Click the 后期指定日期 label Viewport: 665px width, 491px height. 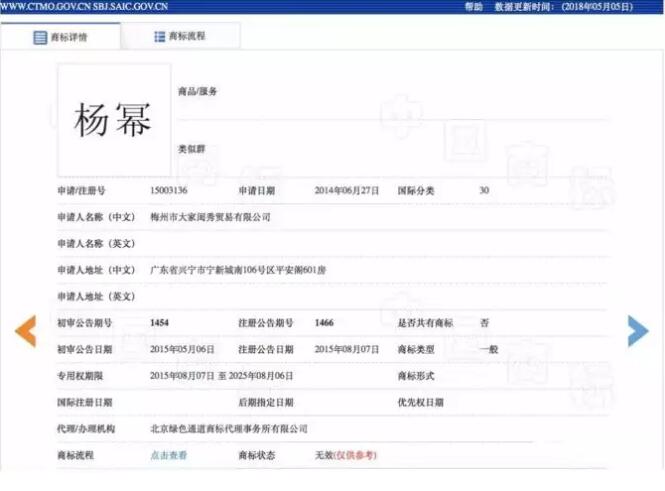pos(265,402)
